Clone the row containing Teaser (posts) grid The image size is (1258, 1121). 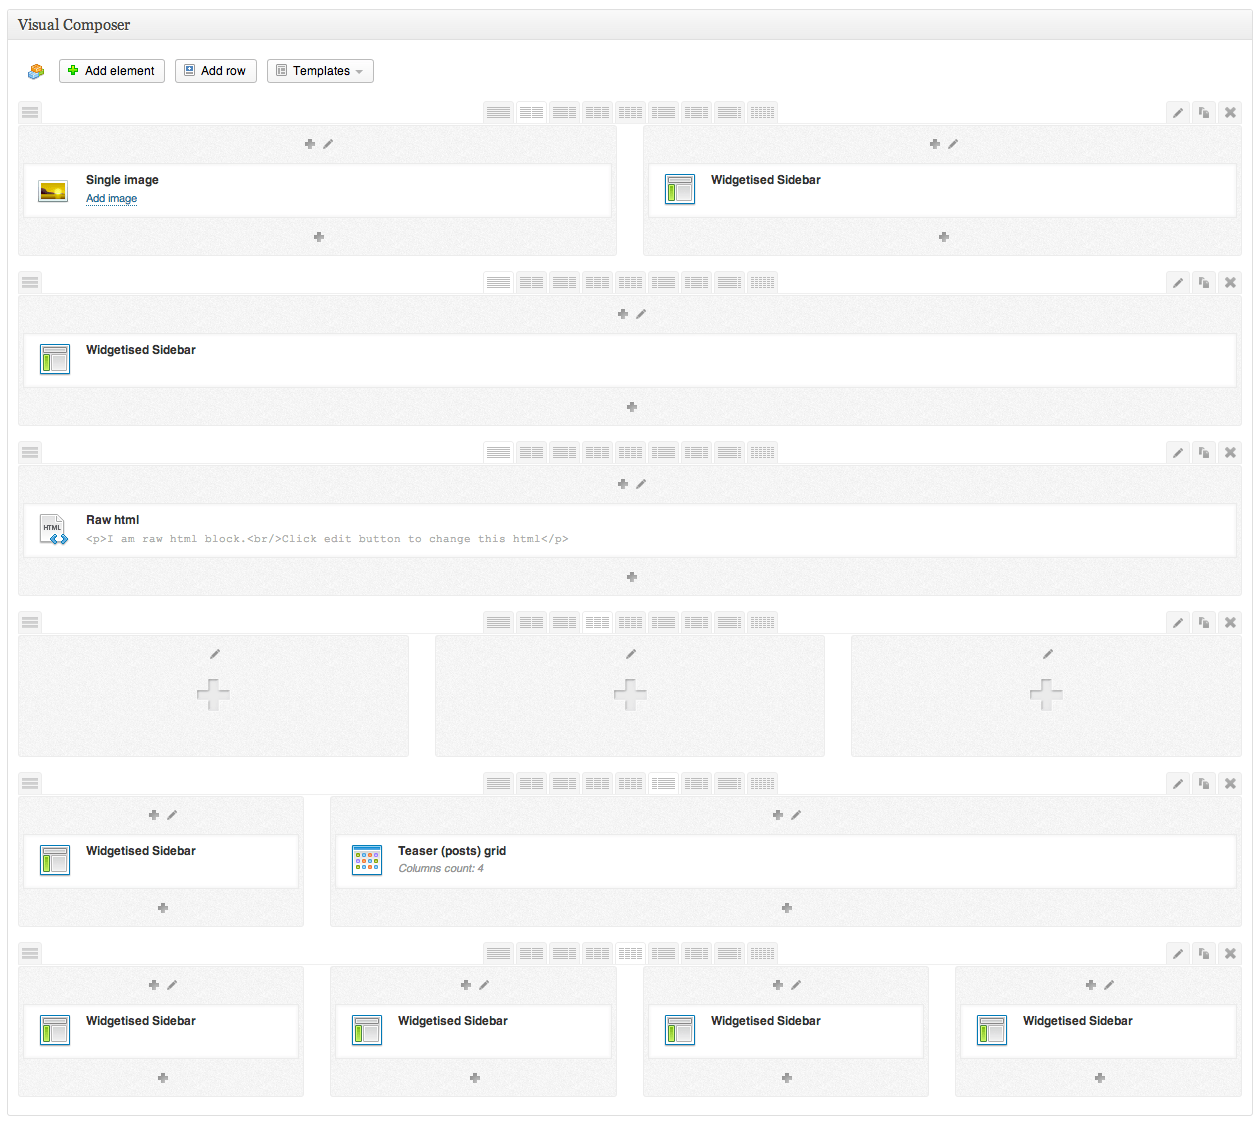click(1204, 784)
